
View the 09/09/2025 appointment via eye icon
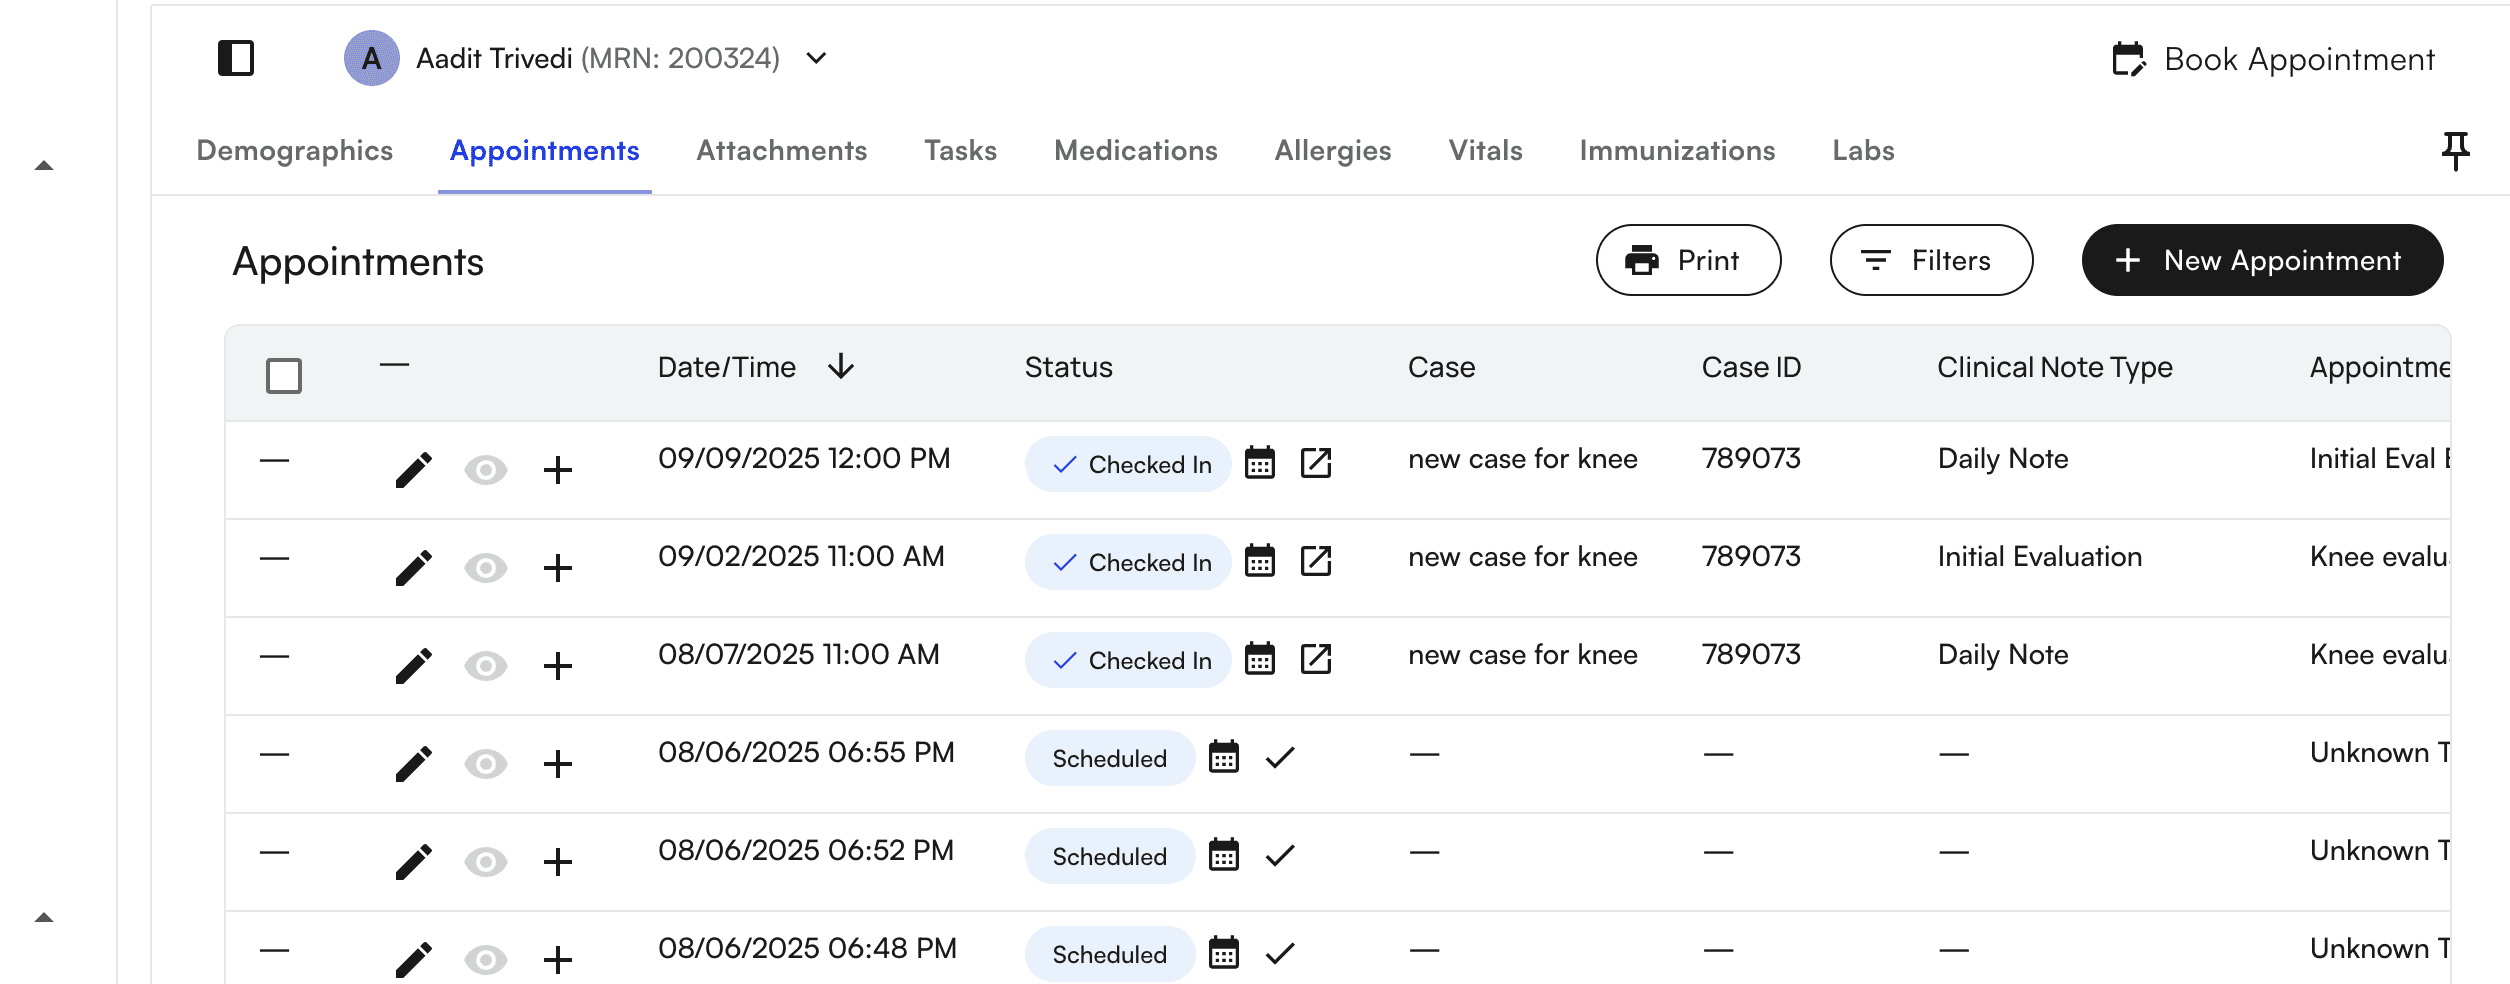[x=485, y=469]
